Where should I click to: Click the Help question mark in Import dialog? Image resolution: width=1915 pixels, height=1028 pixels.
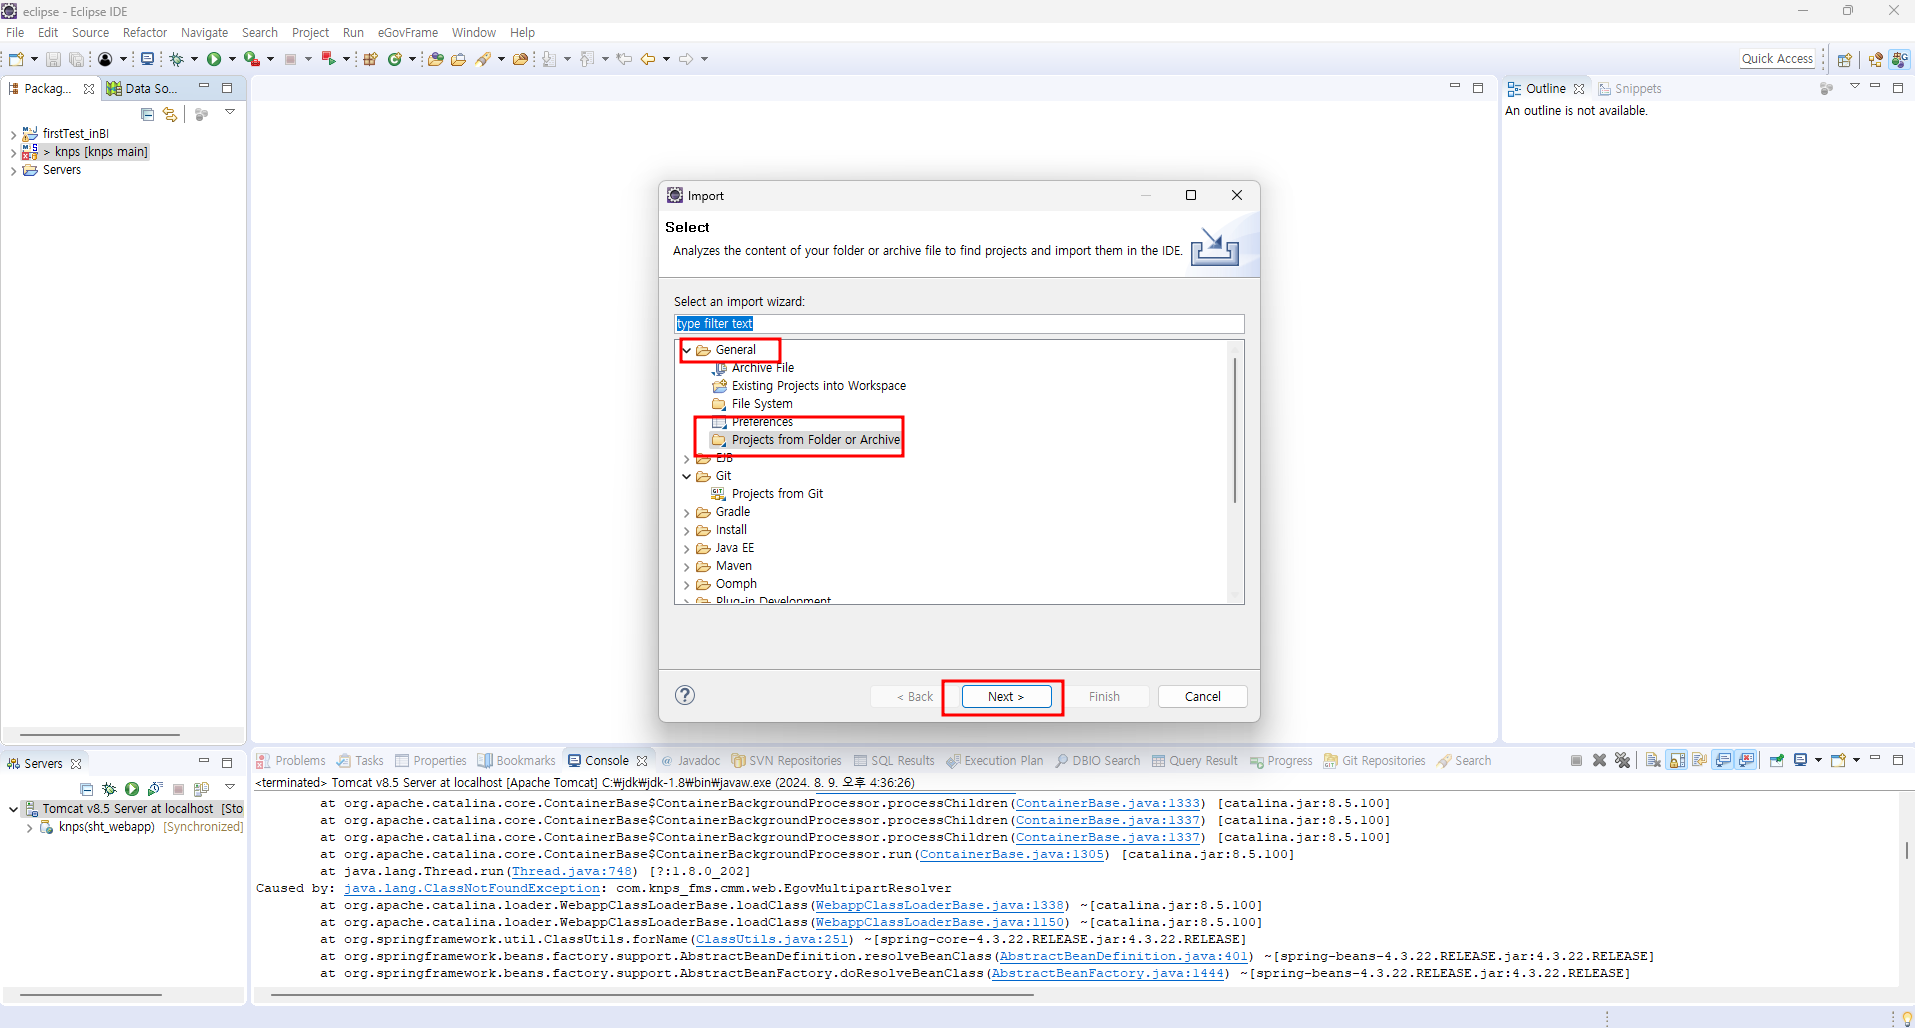(685, 695)
